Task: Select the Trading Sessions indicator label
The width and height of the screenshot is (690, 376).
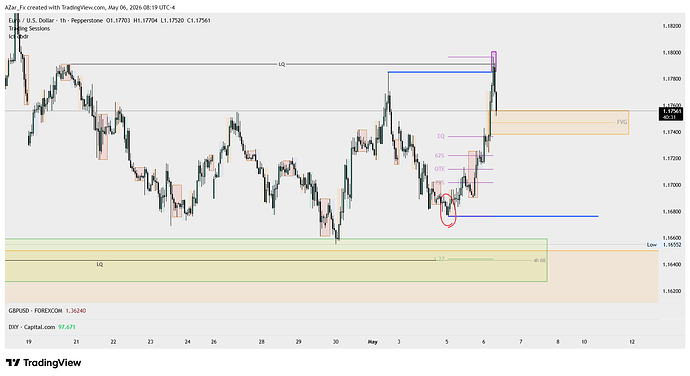Action: [x=29, y=29]
